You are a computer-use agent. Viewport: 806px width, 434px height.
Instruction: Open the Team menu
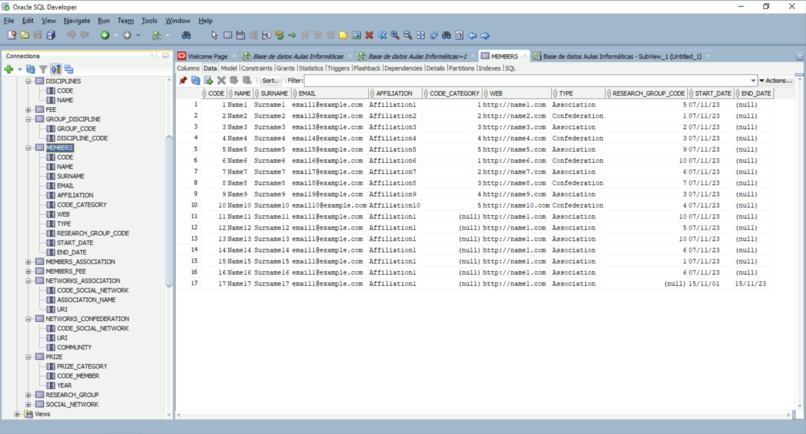point(125,21)
